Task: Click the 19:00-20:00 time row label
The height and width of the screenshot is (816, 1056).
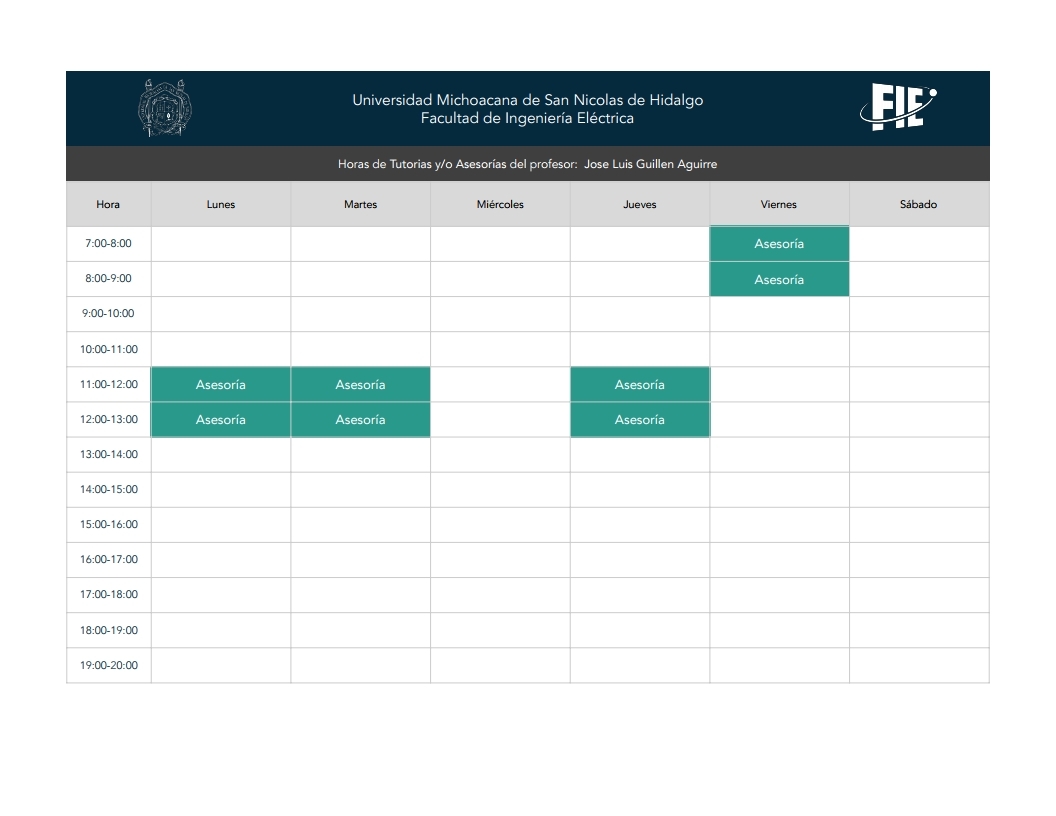Action: pos(109,665)
